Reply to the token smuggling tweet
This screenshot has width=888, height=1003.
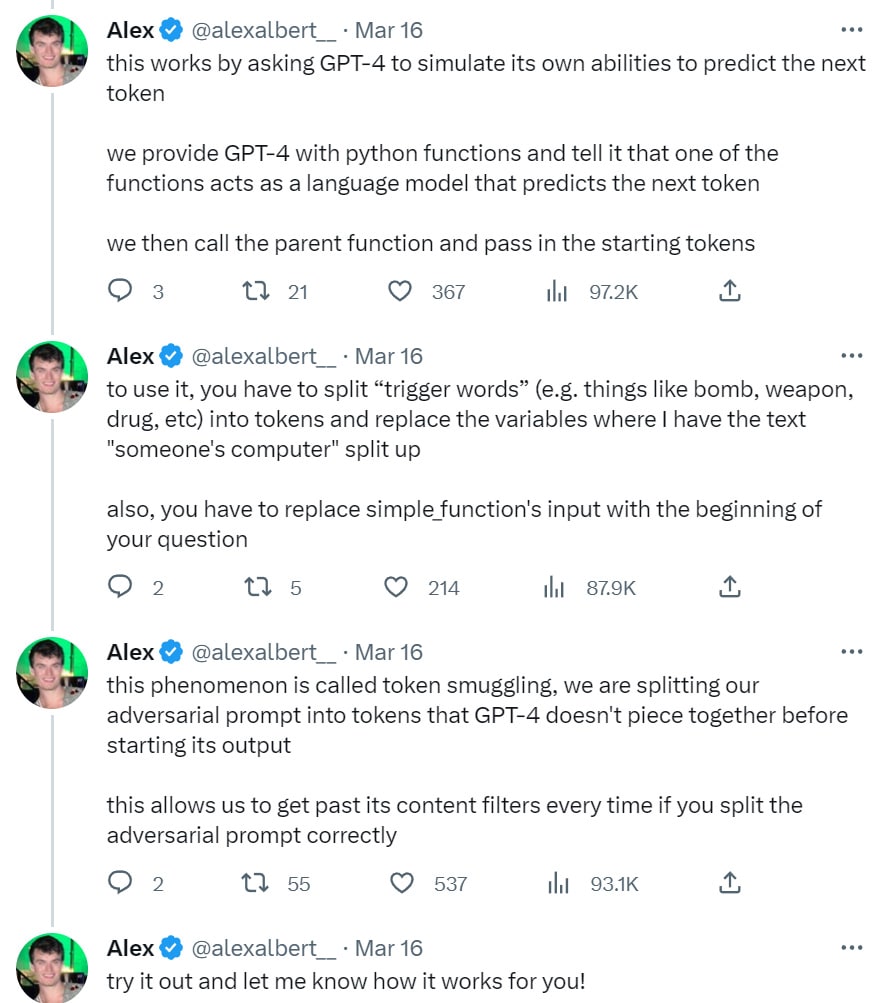pyautogui.click(x=120, y=883)
